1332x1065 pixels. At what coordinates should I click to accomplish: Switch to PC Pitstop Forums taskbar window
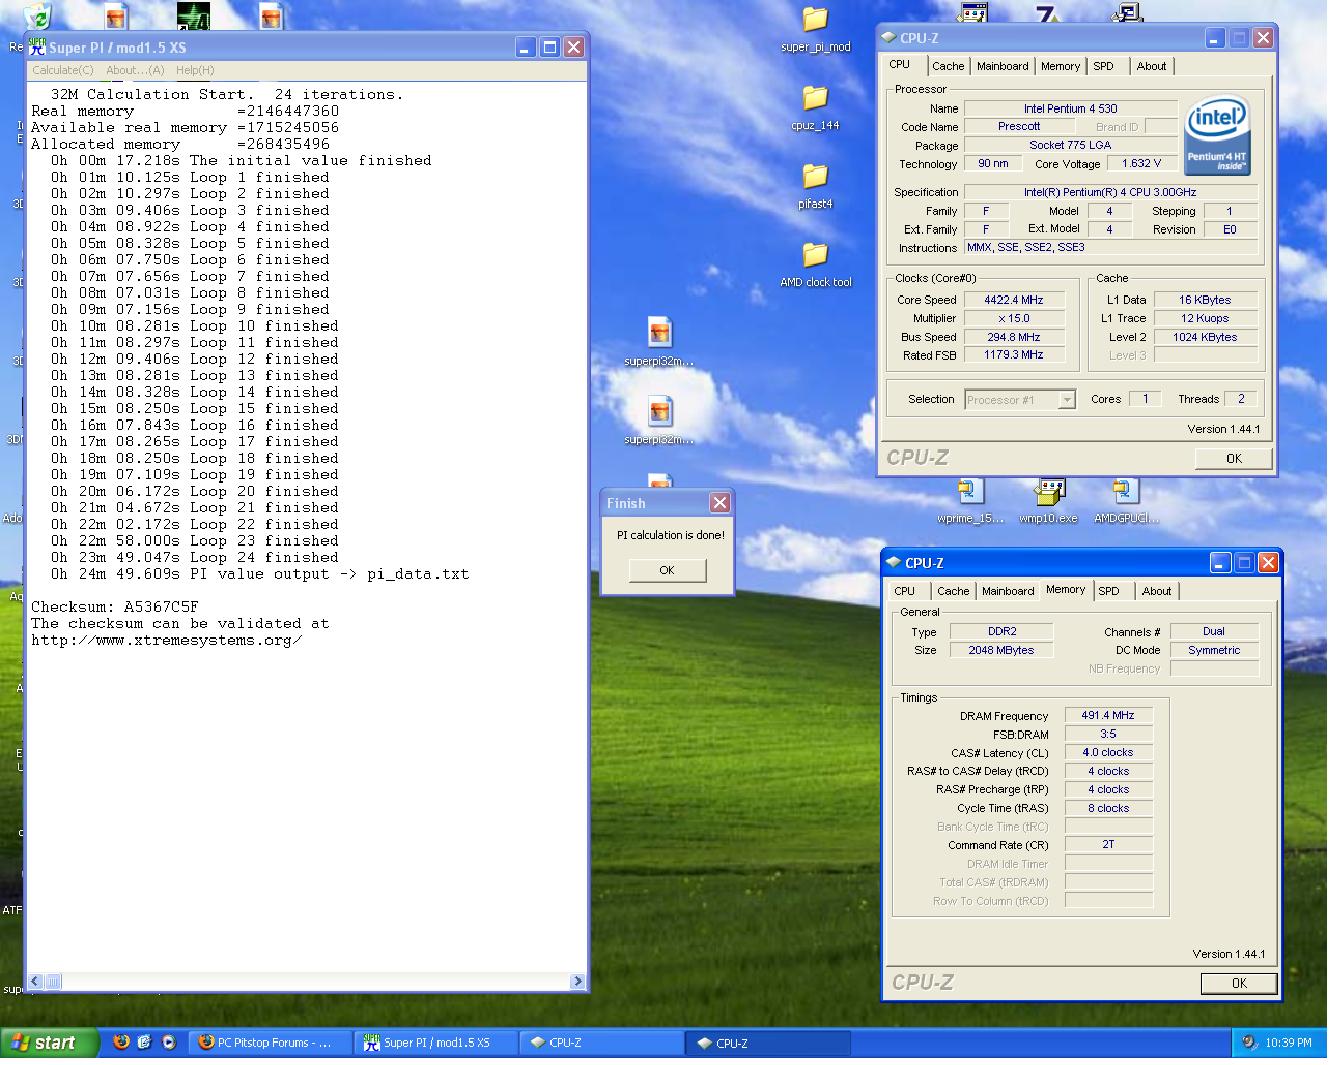pos(270,1042)
